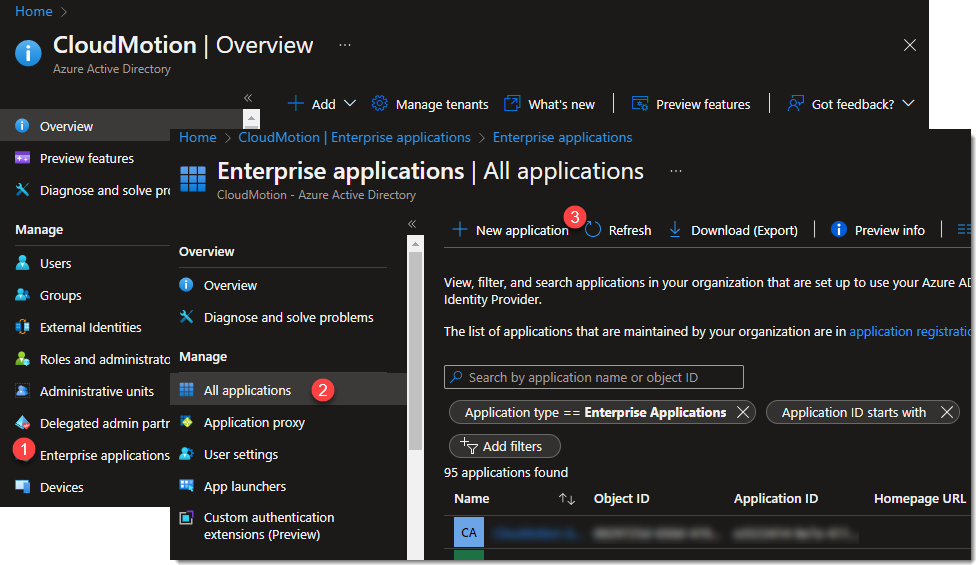Click the Refresh icon in toolbar

point(594,230)
